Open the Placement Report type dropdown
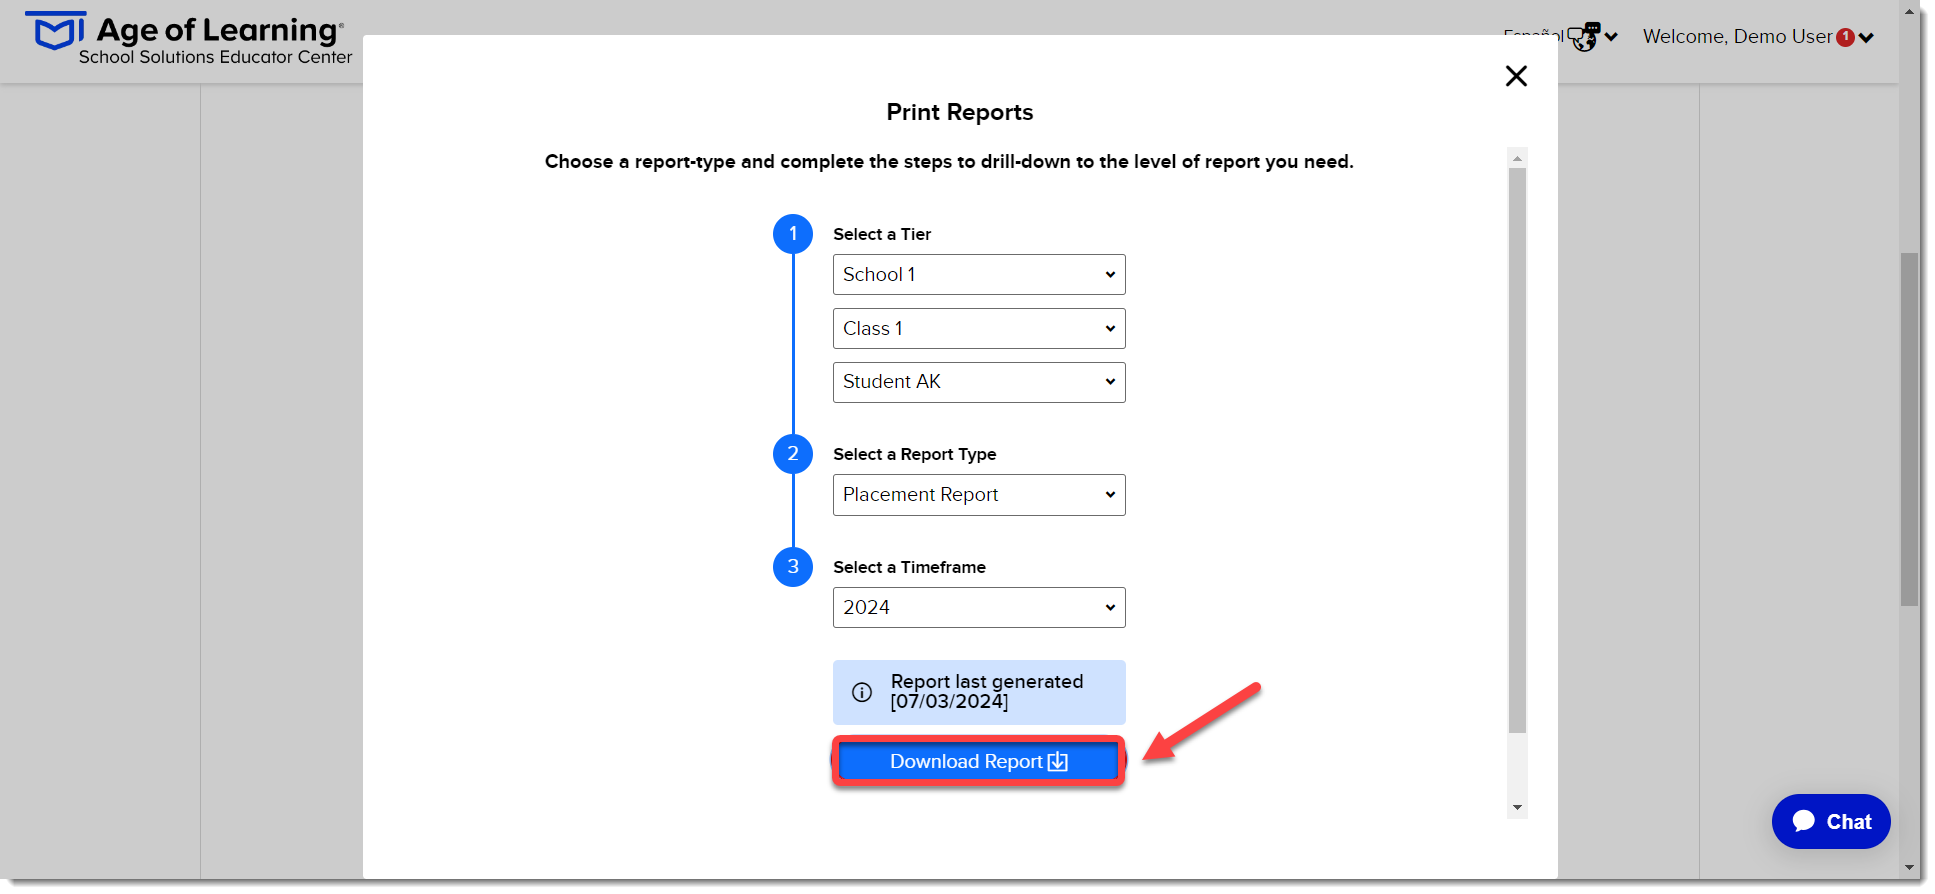1935x894 pixels. (979, 495)
